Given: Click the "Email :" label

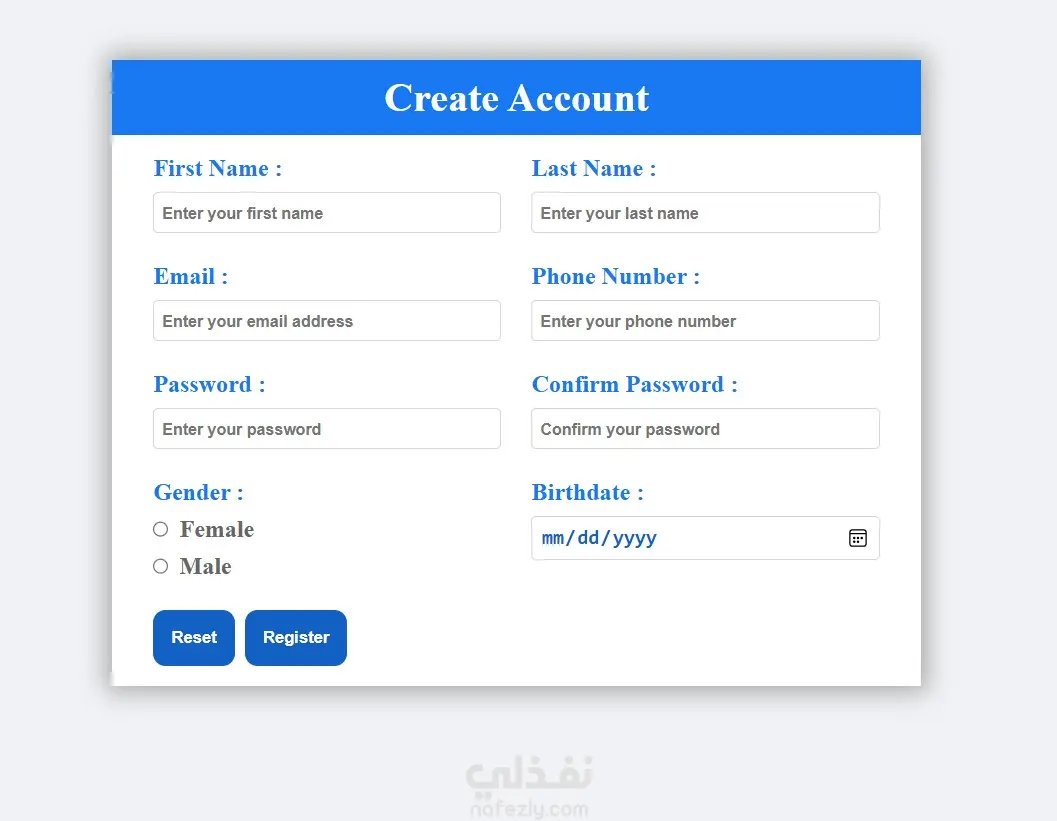Looking at the screenshot, I should click(x=191, y=276).
